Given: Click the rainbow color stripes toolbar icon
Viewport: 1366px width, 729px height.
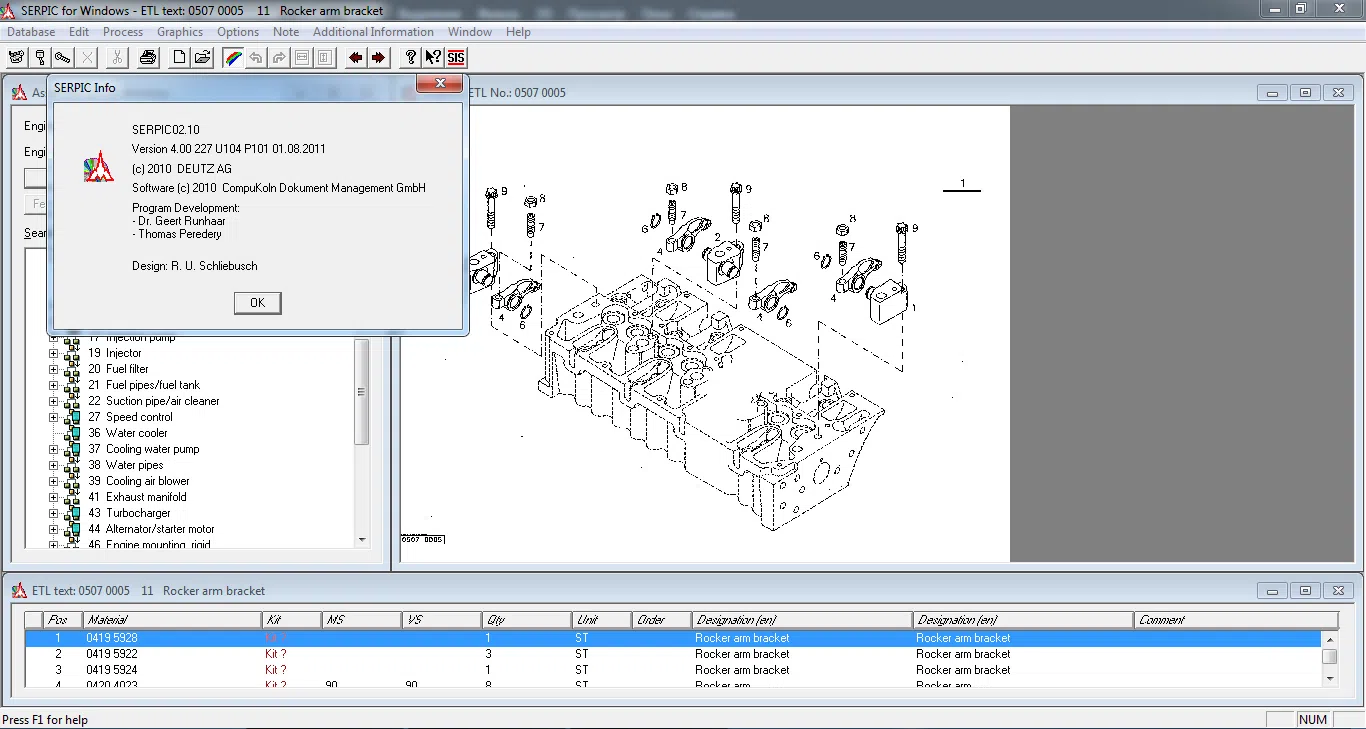Looking at the screenshot, I should click(233, 57).
